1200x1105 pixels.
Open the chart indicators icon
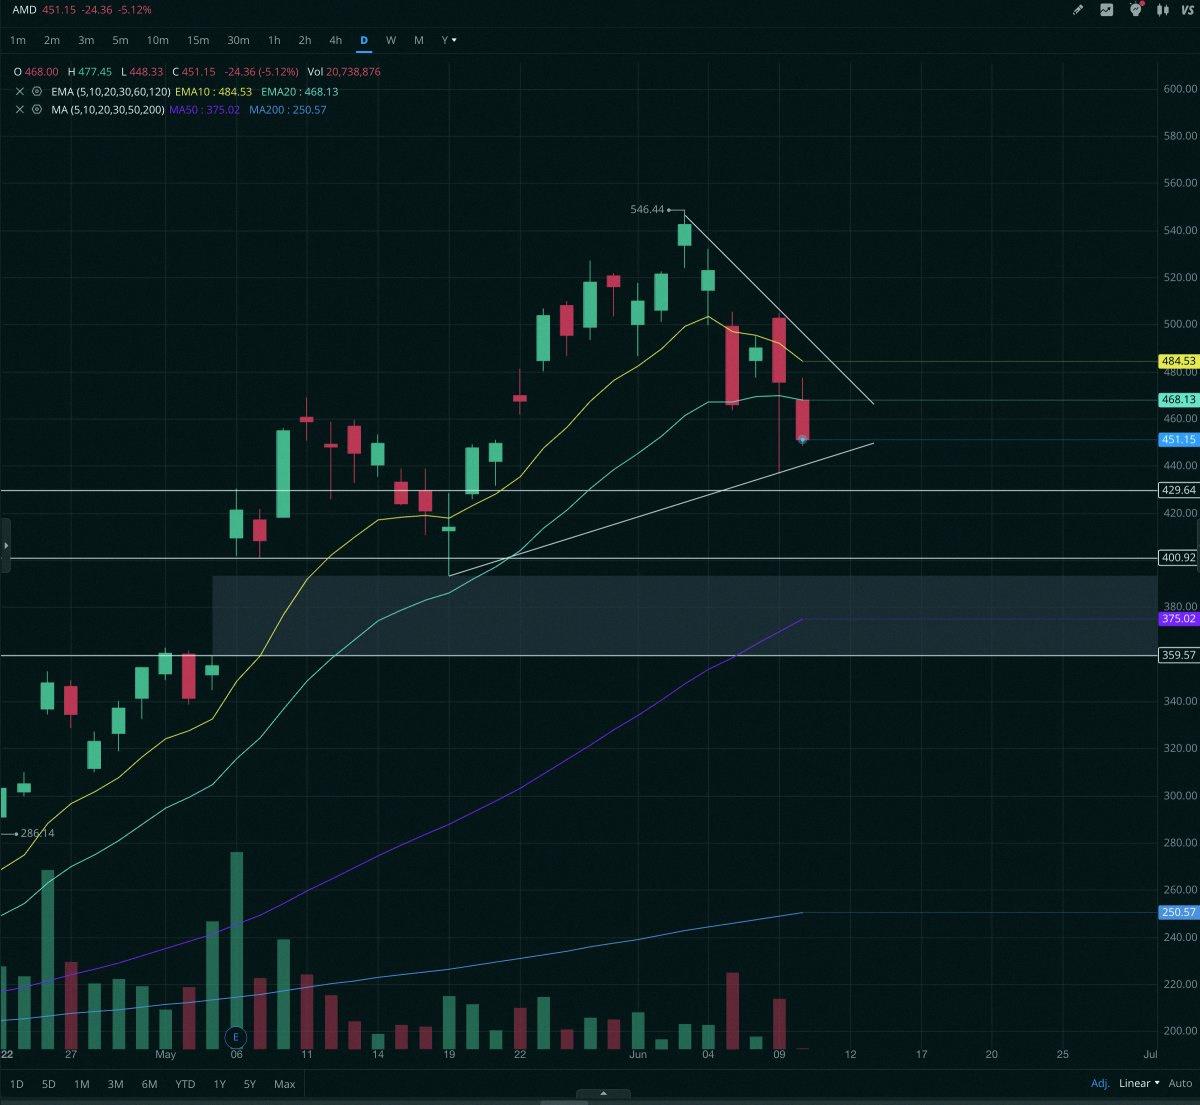click(x=1107, y=10)
